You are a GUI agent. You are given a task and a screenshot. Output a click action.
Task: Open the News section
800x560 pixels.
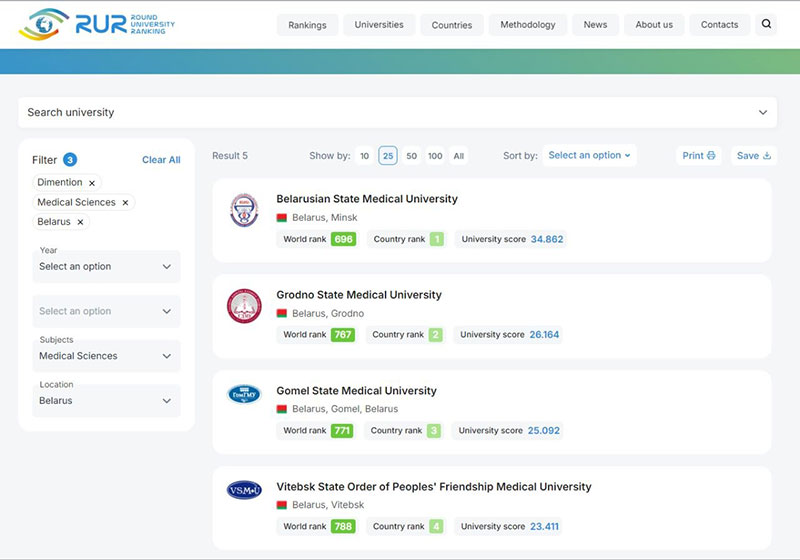click(595, 24)
